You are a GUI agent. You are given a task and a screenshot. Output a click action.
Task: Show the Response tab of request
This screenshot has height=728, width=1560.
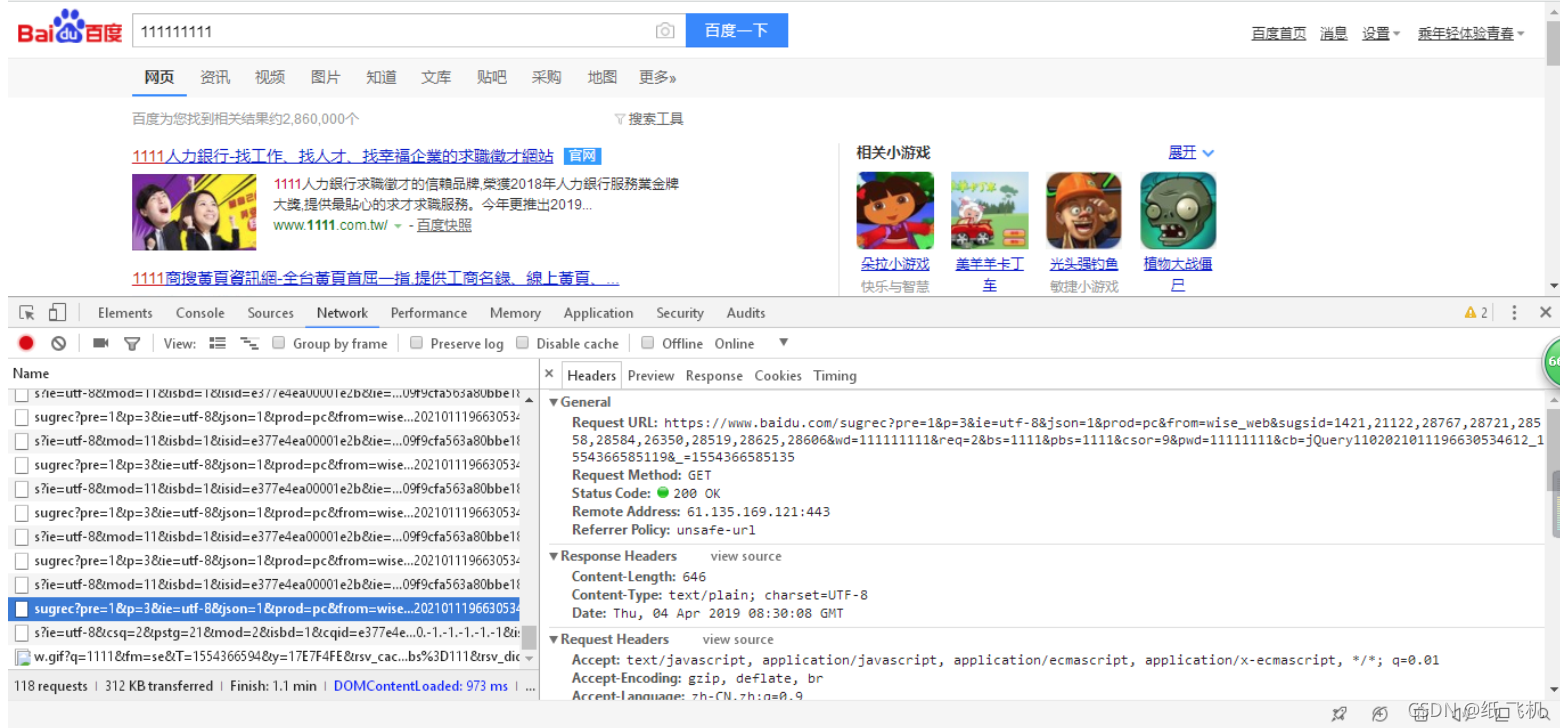tap(714, 376)
